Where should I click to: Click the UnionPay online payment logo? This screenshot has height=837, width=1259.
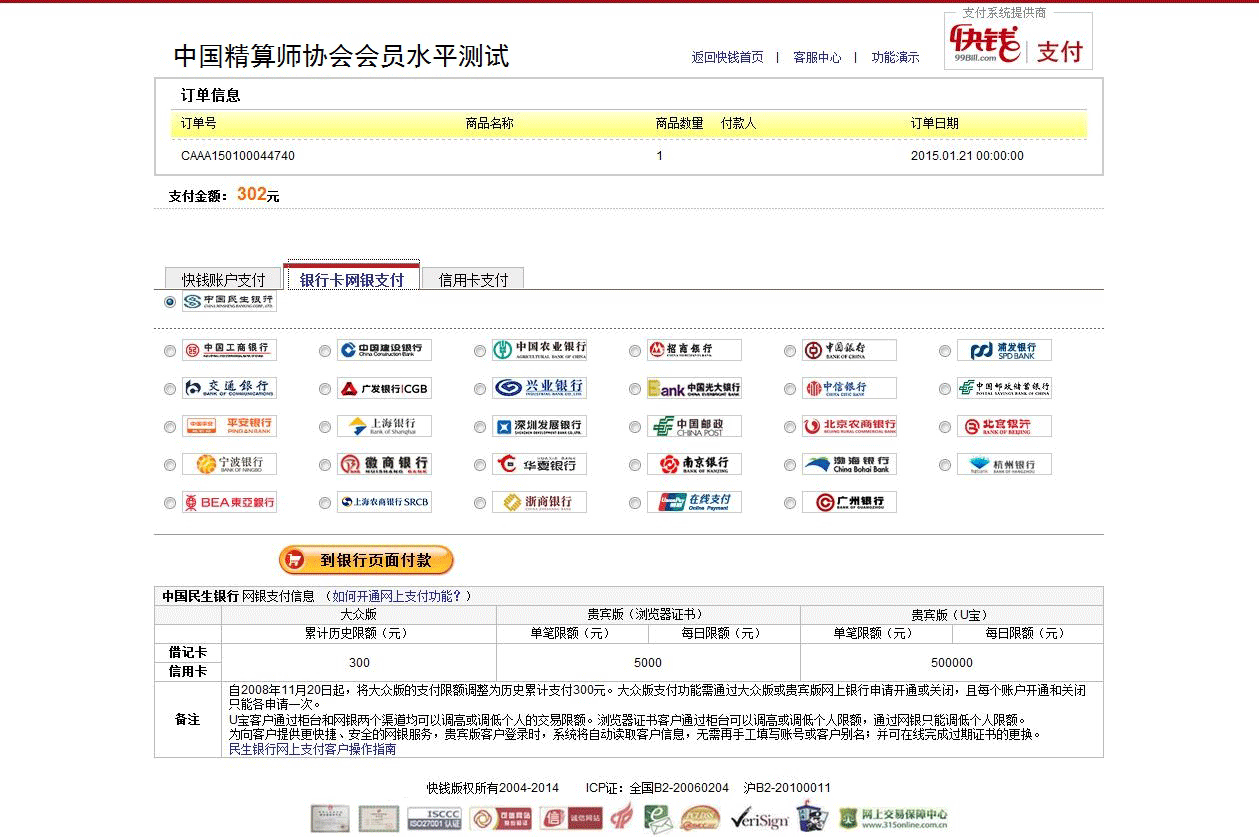pos(694,502)
